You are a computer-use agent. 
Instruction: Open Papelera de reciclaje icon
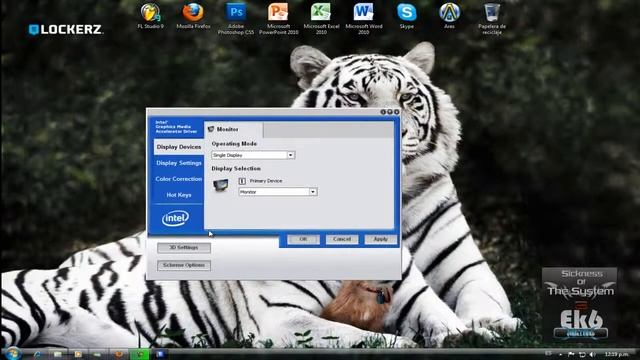[492, 19]
